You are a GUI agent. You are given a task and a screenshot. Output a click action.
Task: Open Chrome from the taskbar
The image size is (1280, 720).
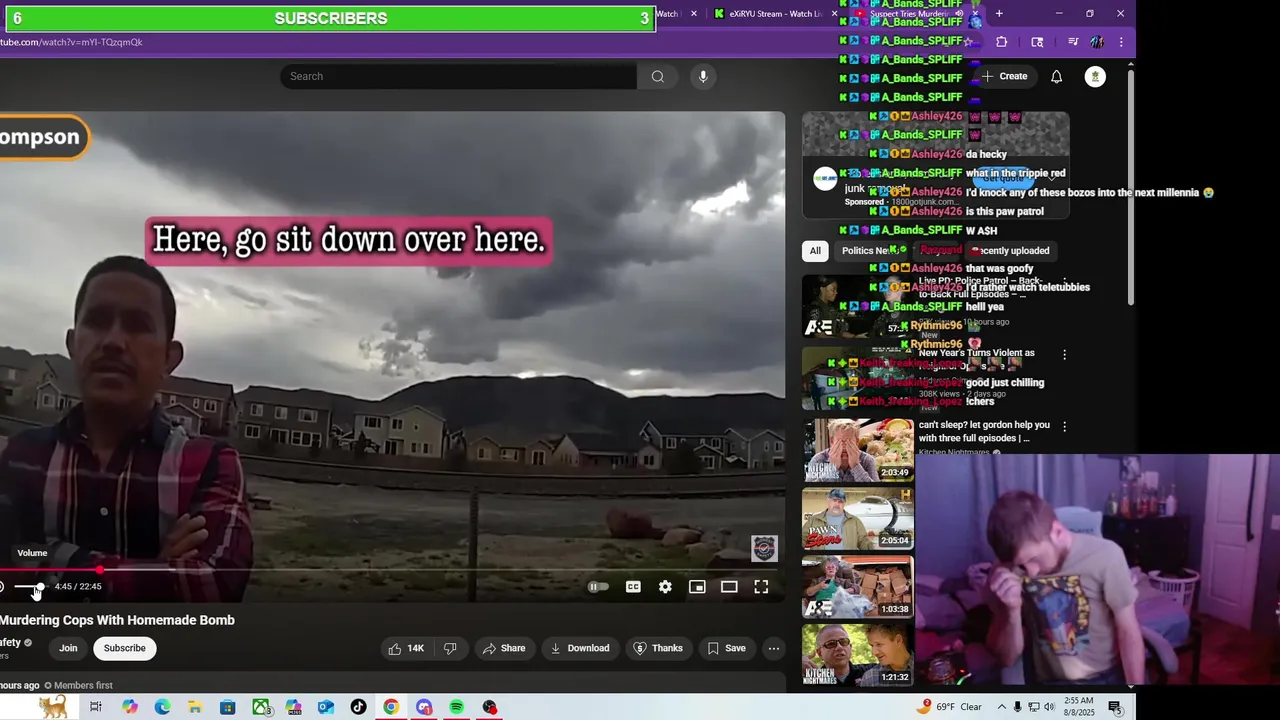point(391,707)
